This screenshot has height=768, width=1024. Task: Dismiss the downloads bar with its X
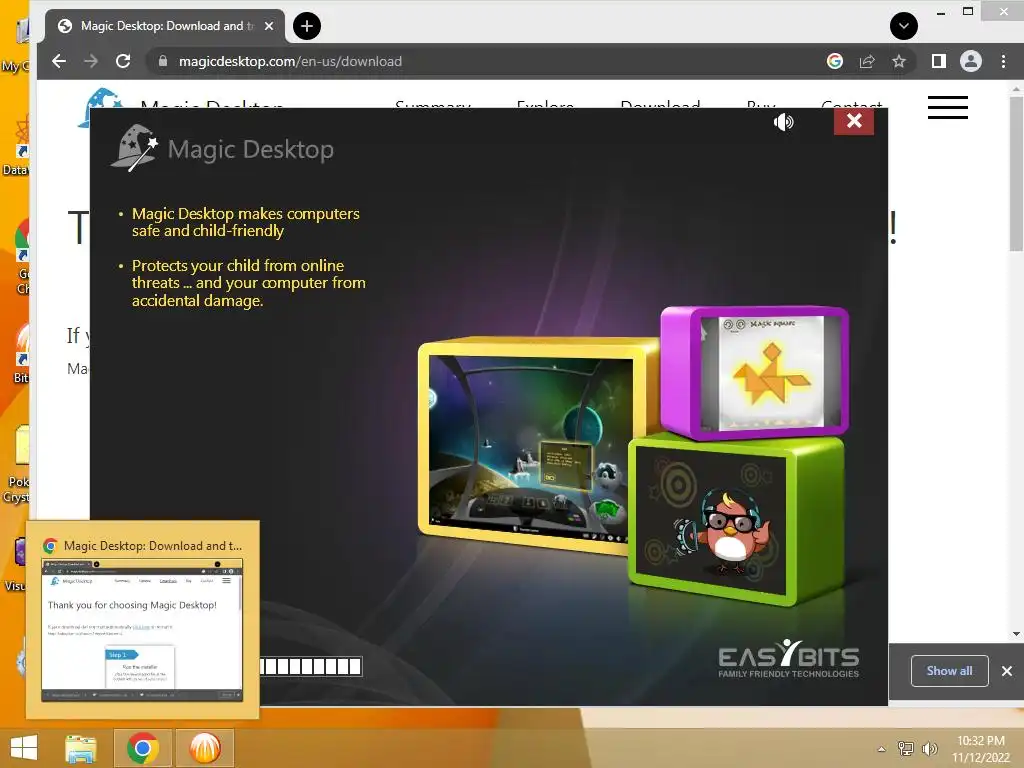click(1006, 671)
